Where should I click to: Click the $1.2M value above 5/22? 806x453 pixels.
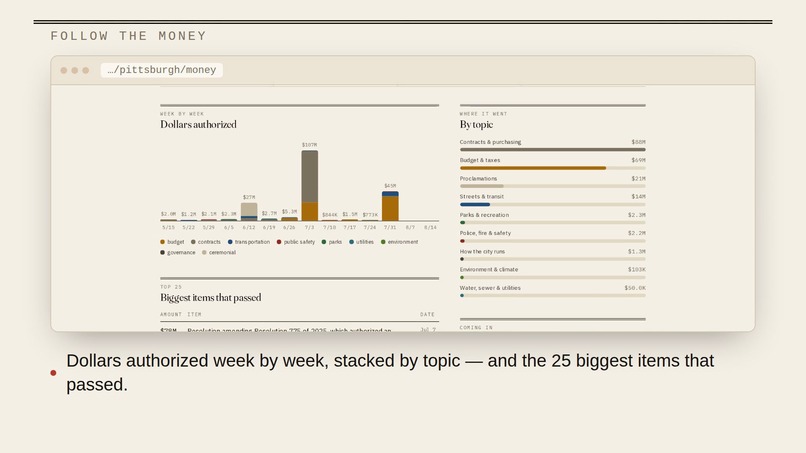(188, 214)
